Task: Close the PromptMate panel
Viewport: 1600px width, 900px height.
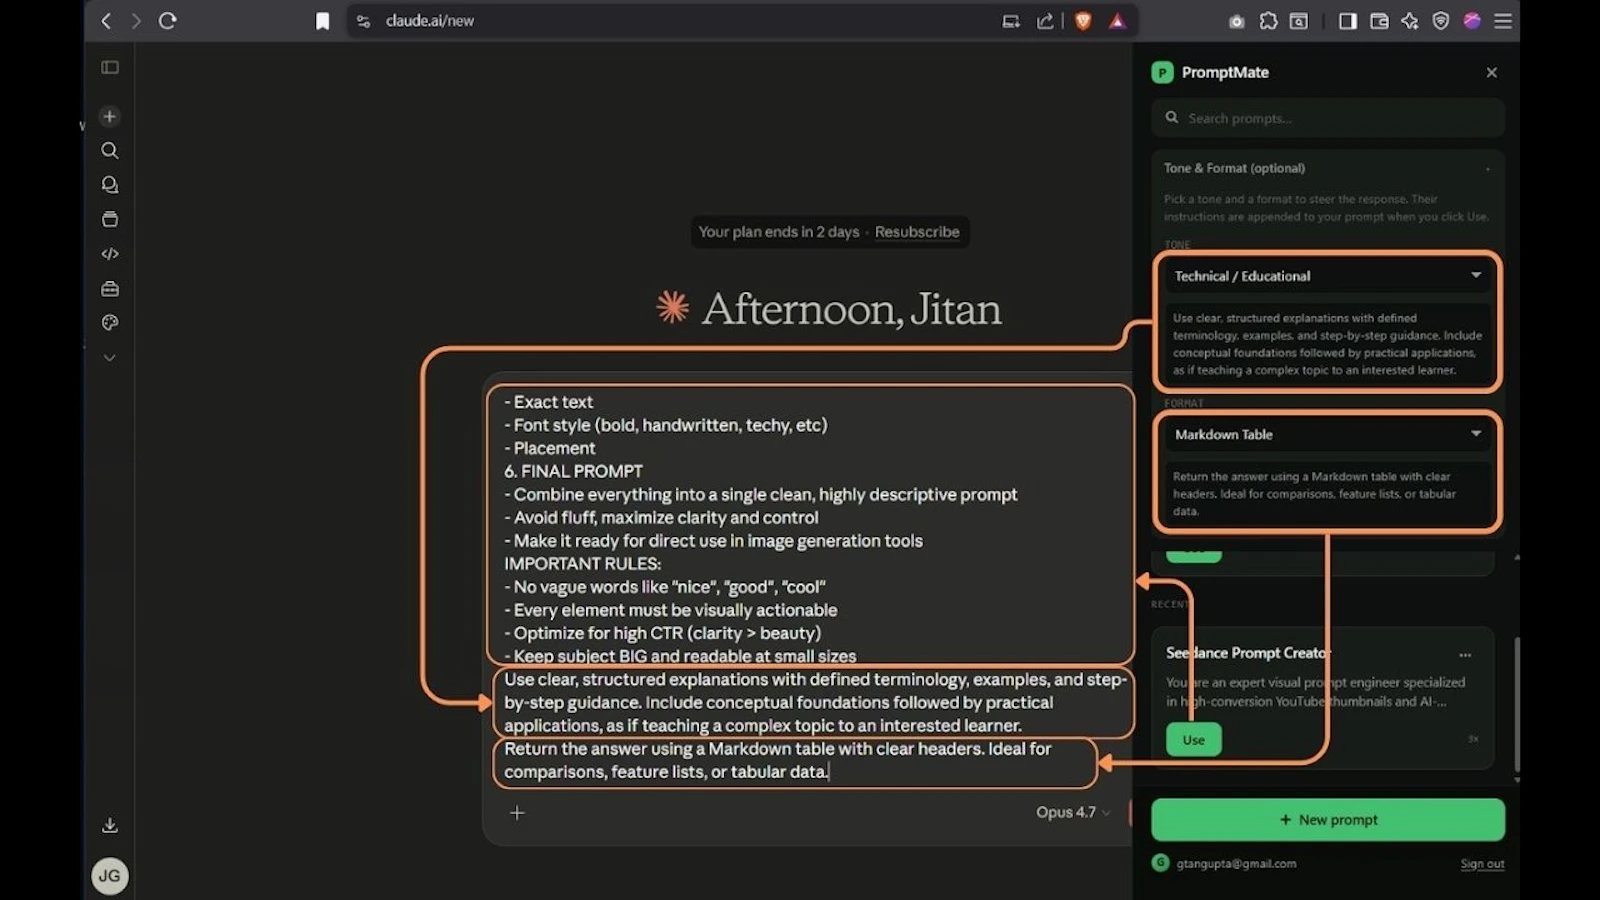Action: click(1492, 73)
